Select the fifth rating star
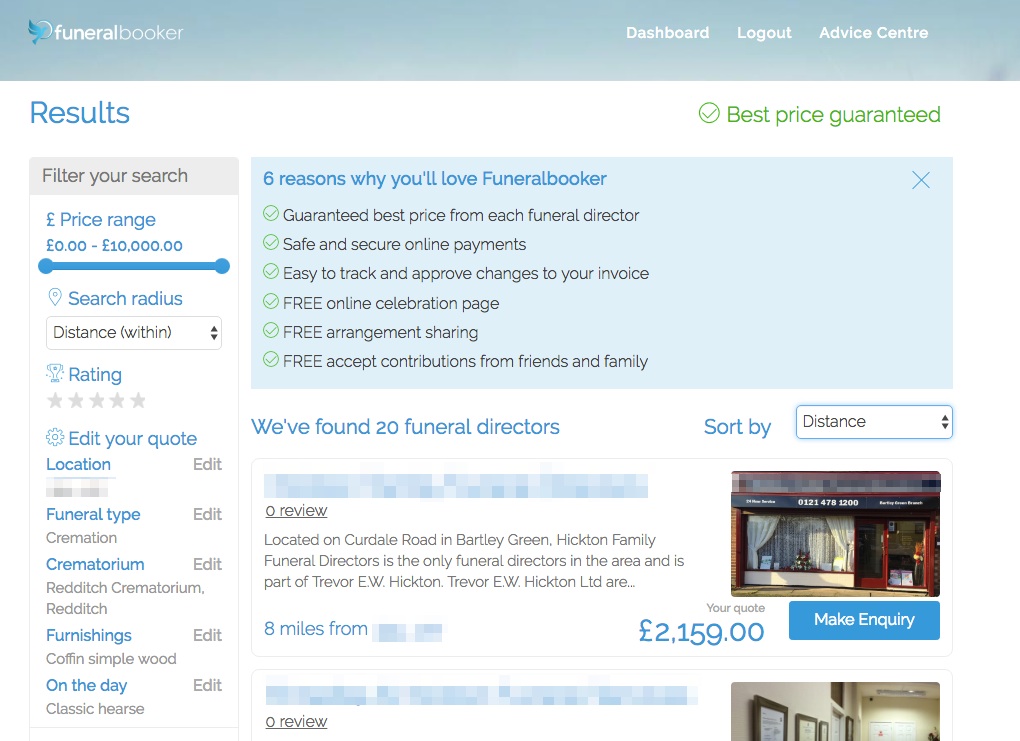The width and height of the screenshot is (1020, 741). pos(138,400)
